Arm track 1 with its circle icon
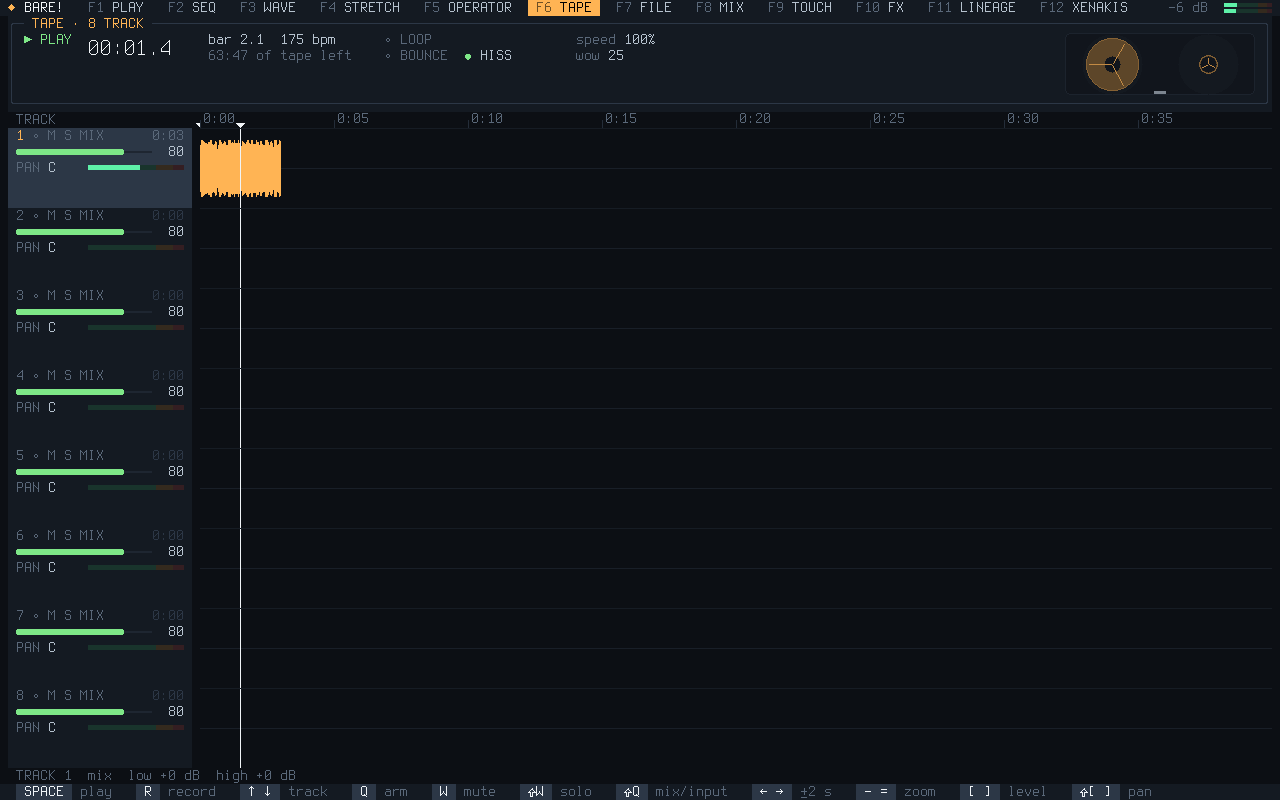This screenshot has height=800, width=1280. [x=36, y=136]
